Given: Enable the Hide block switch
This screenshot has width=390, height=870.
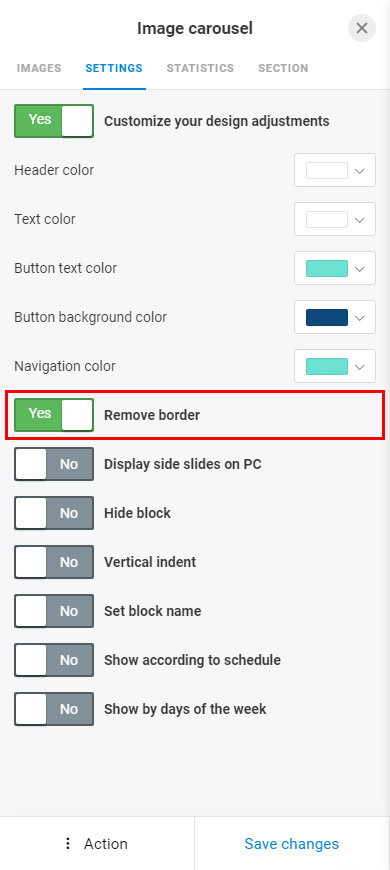Looking at the screenshot, I should [54, 513].
